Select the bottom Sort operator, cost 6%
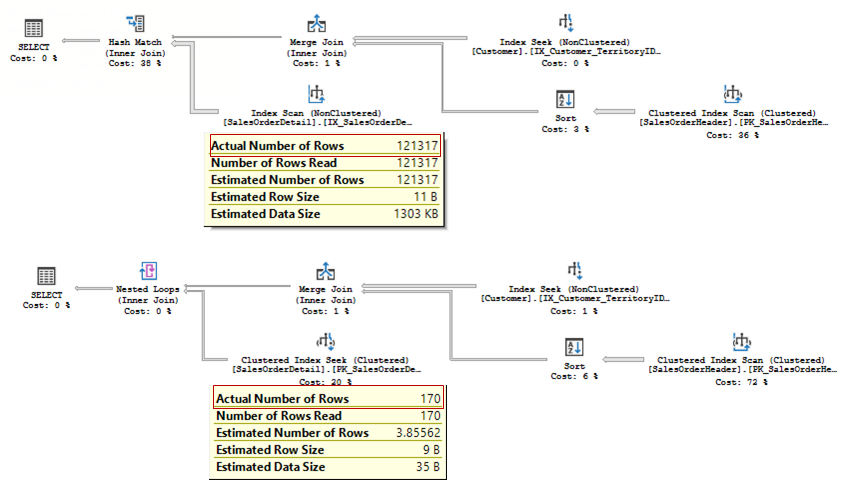Image resolution: width=842 pixels, height=480 pixels. pos(574,347)
